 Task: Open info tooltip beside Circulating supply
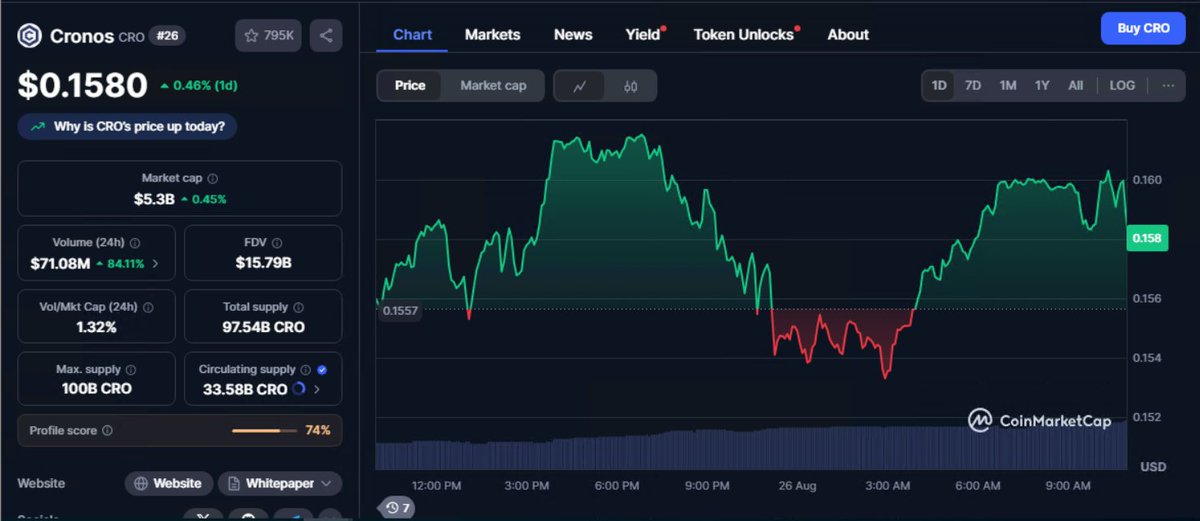tap(306, 369)
